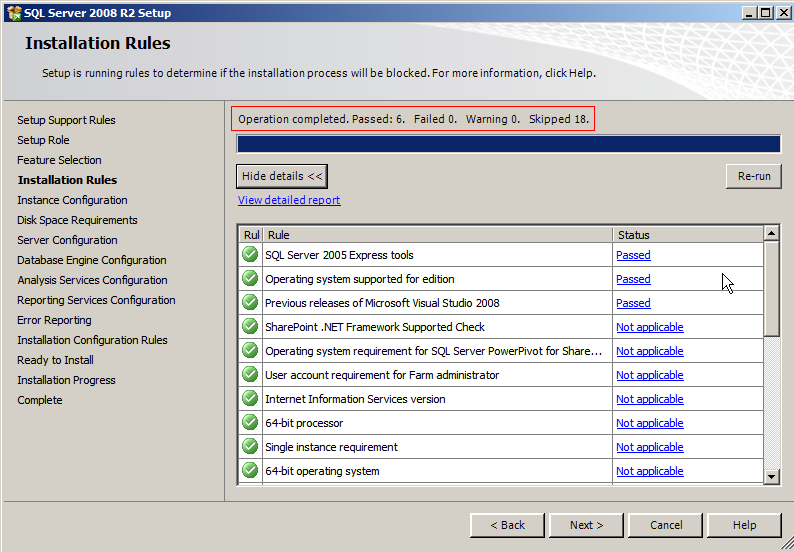Sort by the Rule column header
Image resolution: width=794 pixels, height=552 pixels.
(x=438, y=235)
